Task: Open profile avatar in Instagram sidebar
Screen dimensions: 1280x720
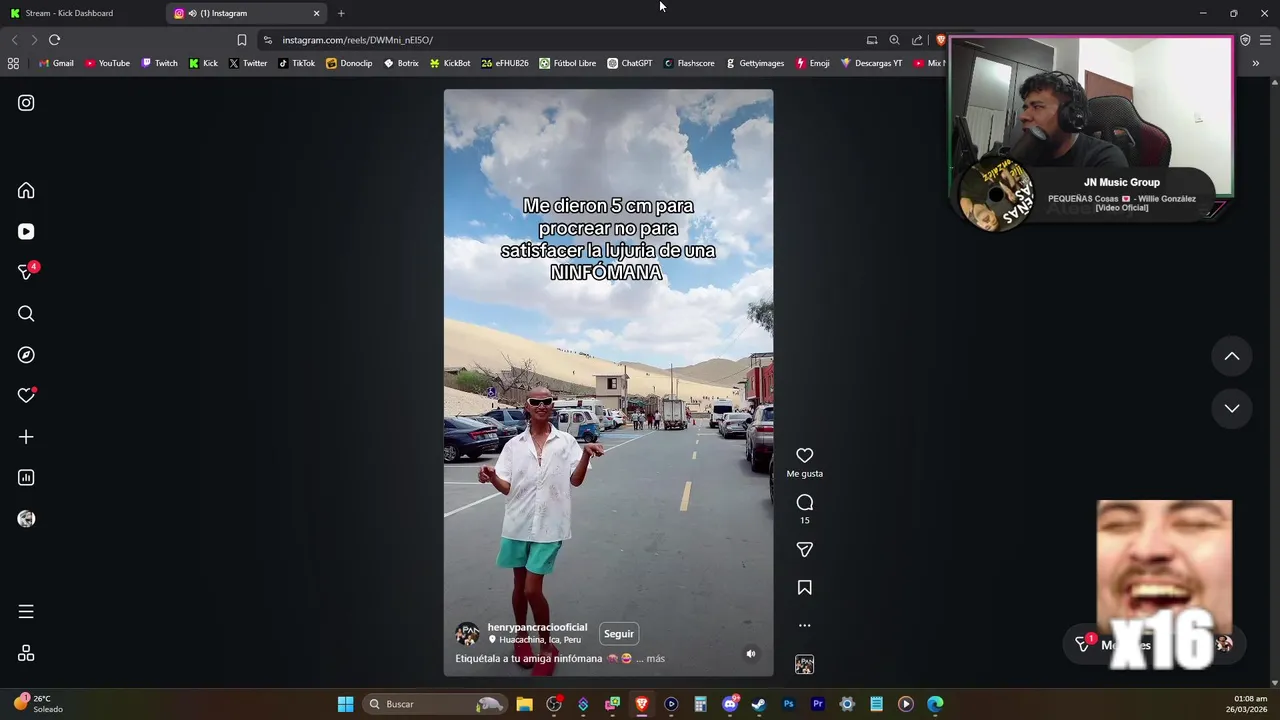Action: [x=26, y=519]
